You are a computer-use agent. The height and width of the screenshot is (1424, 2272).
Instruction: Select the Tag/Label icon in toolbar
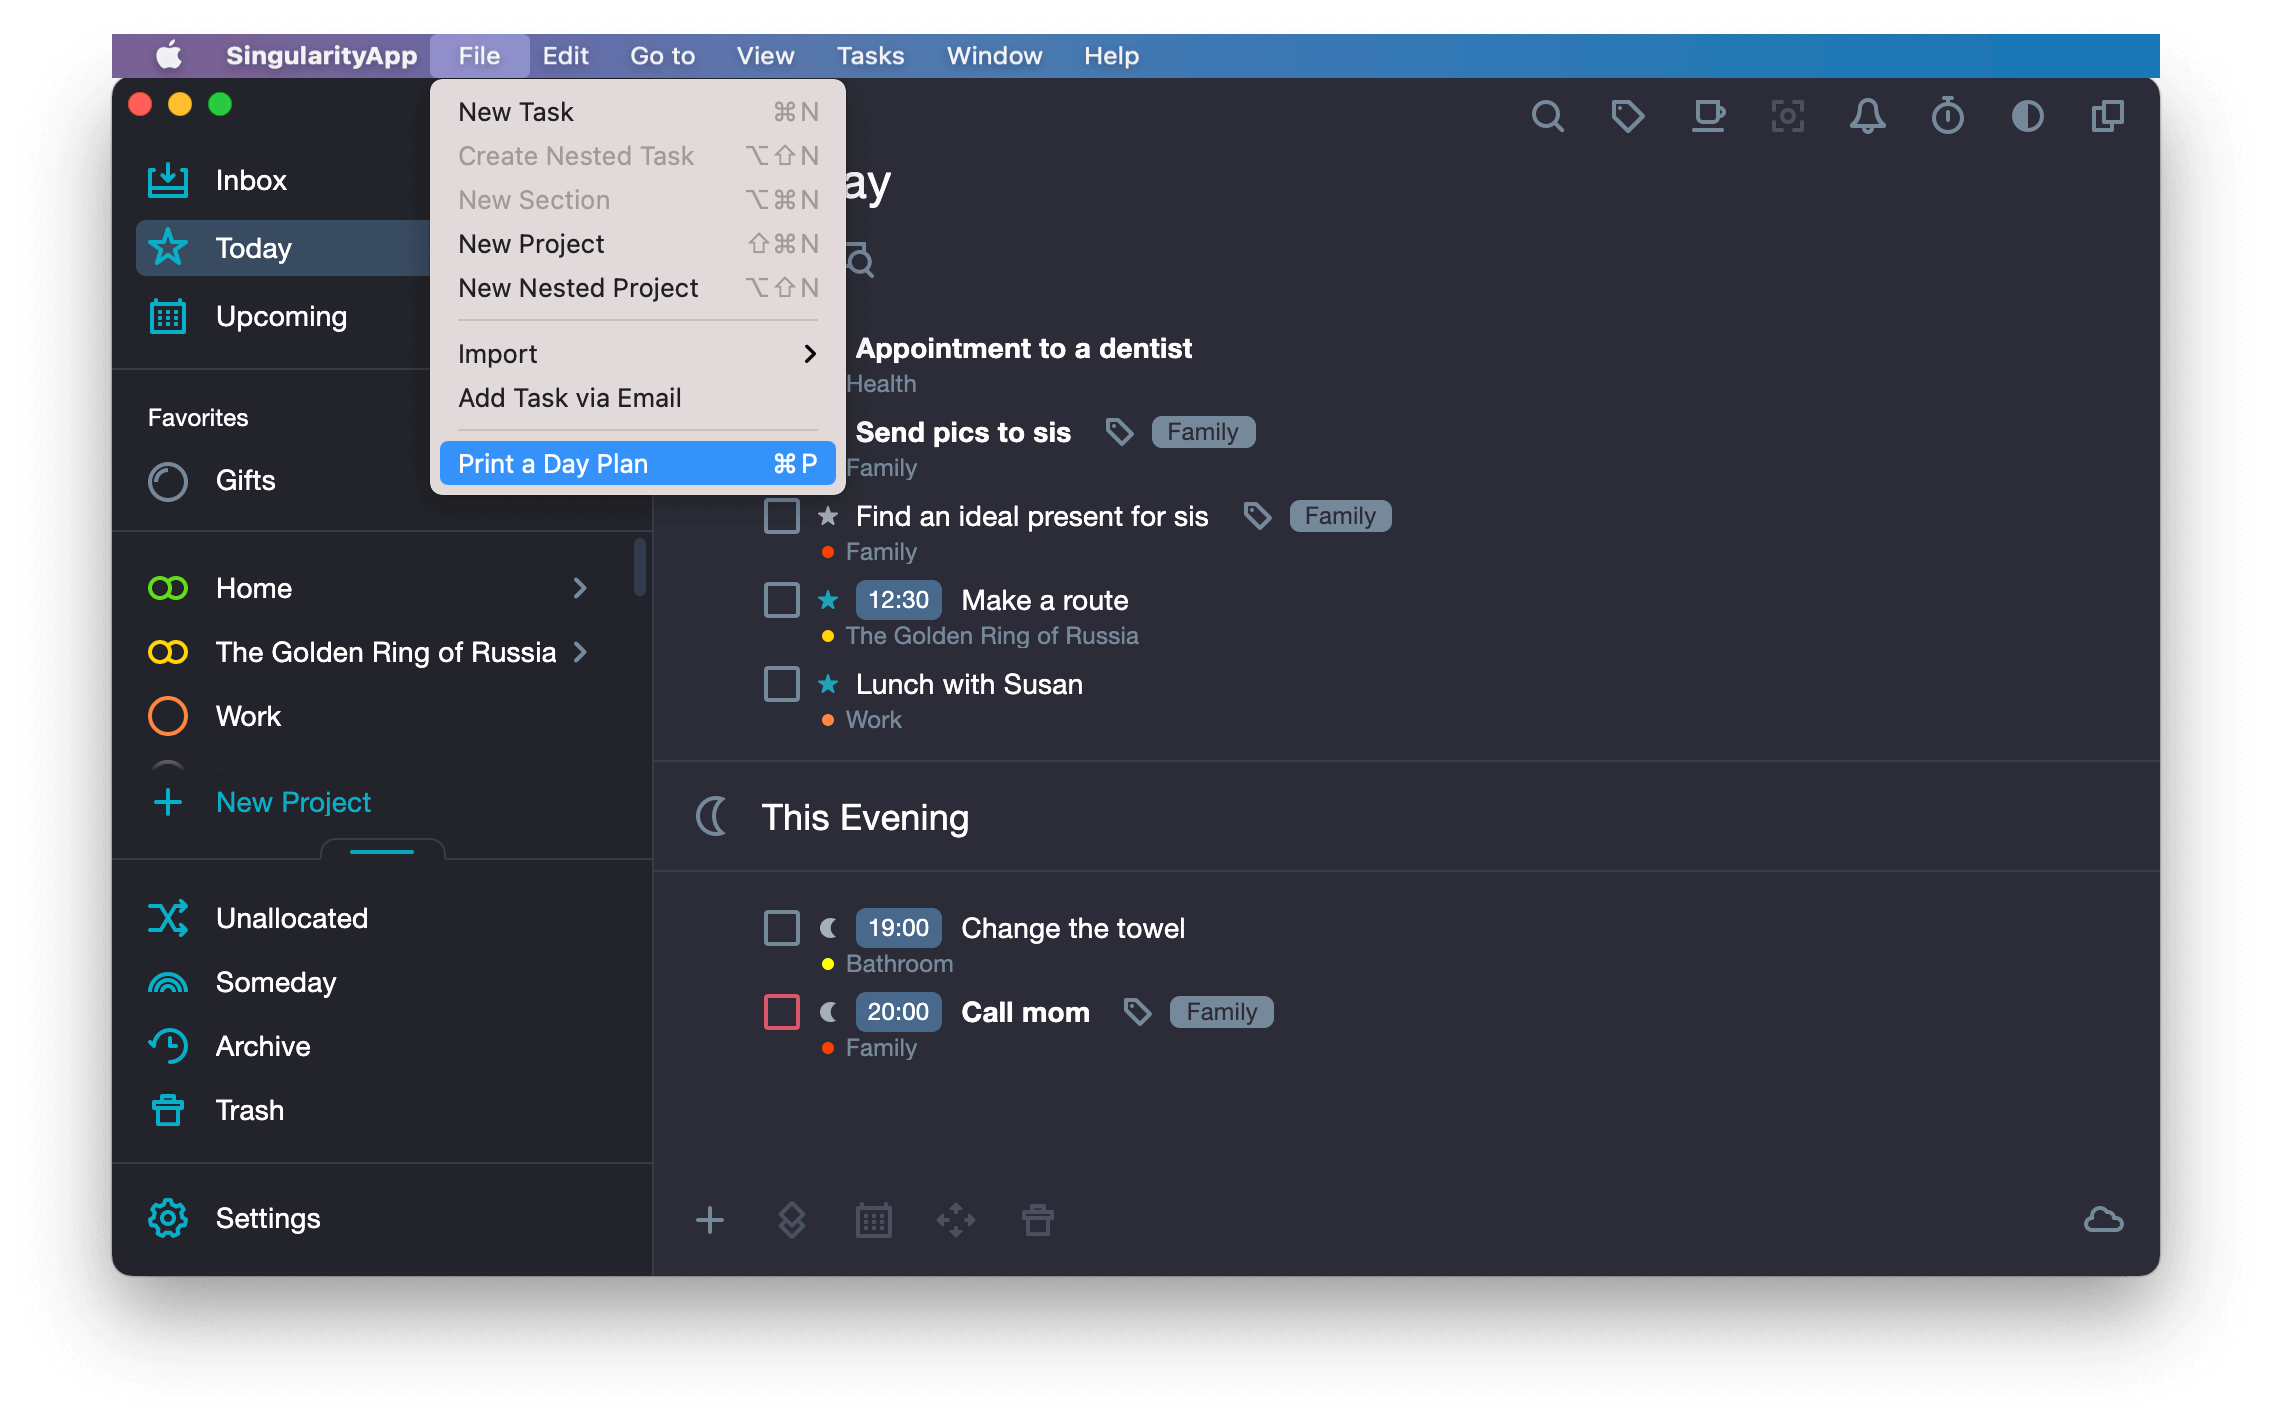coord(1624,116)
